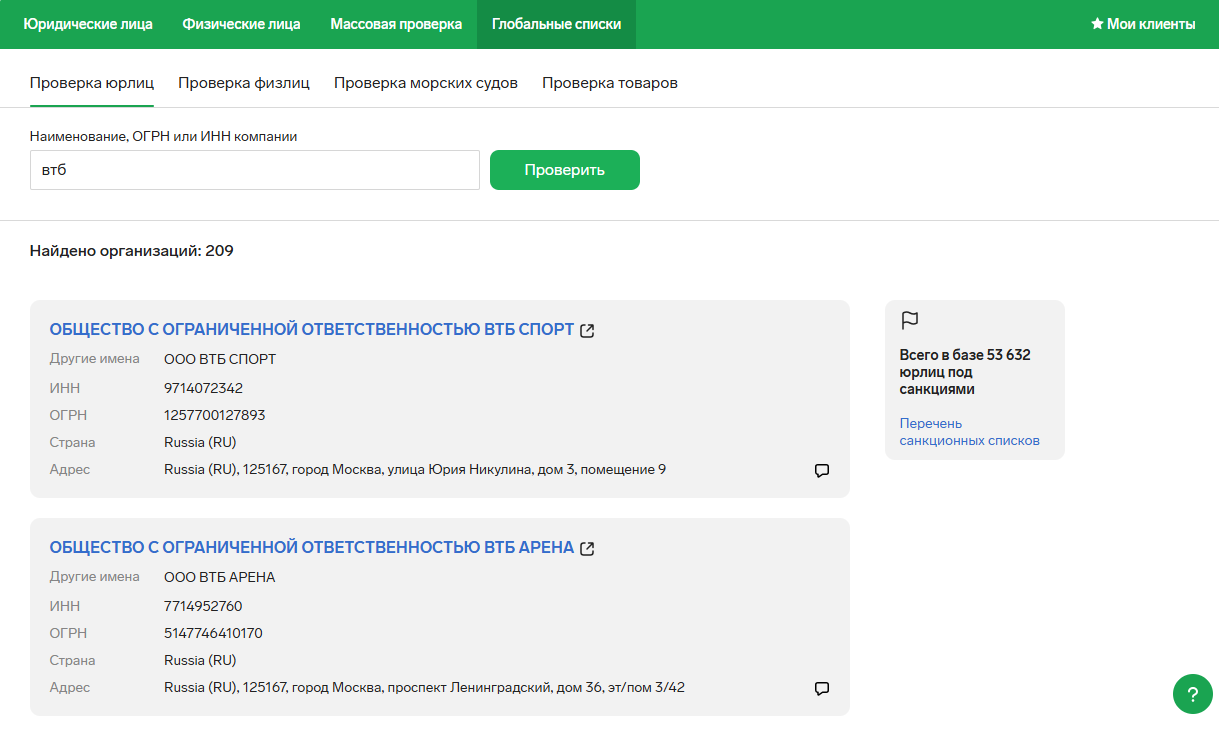Switch to Проверка юрлиц tab

(92, 83)
